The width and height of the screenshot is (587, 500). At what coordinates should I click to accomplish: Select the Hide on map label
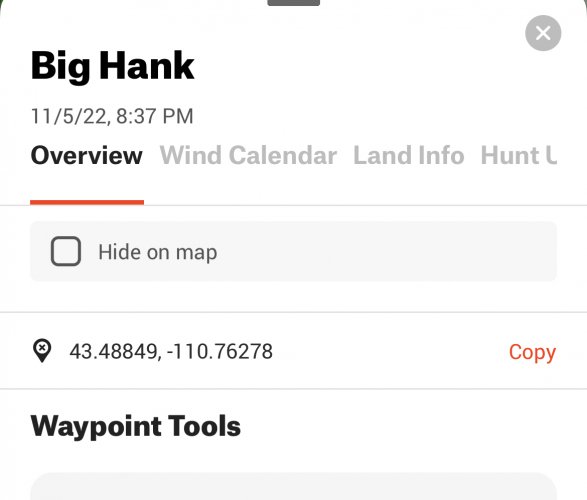158,252
